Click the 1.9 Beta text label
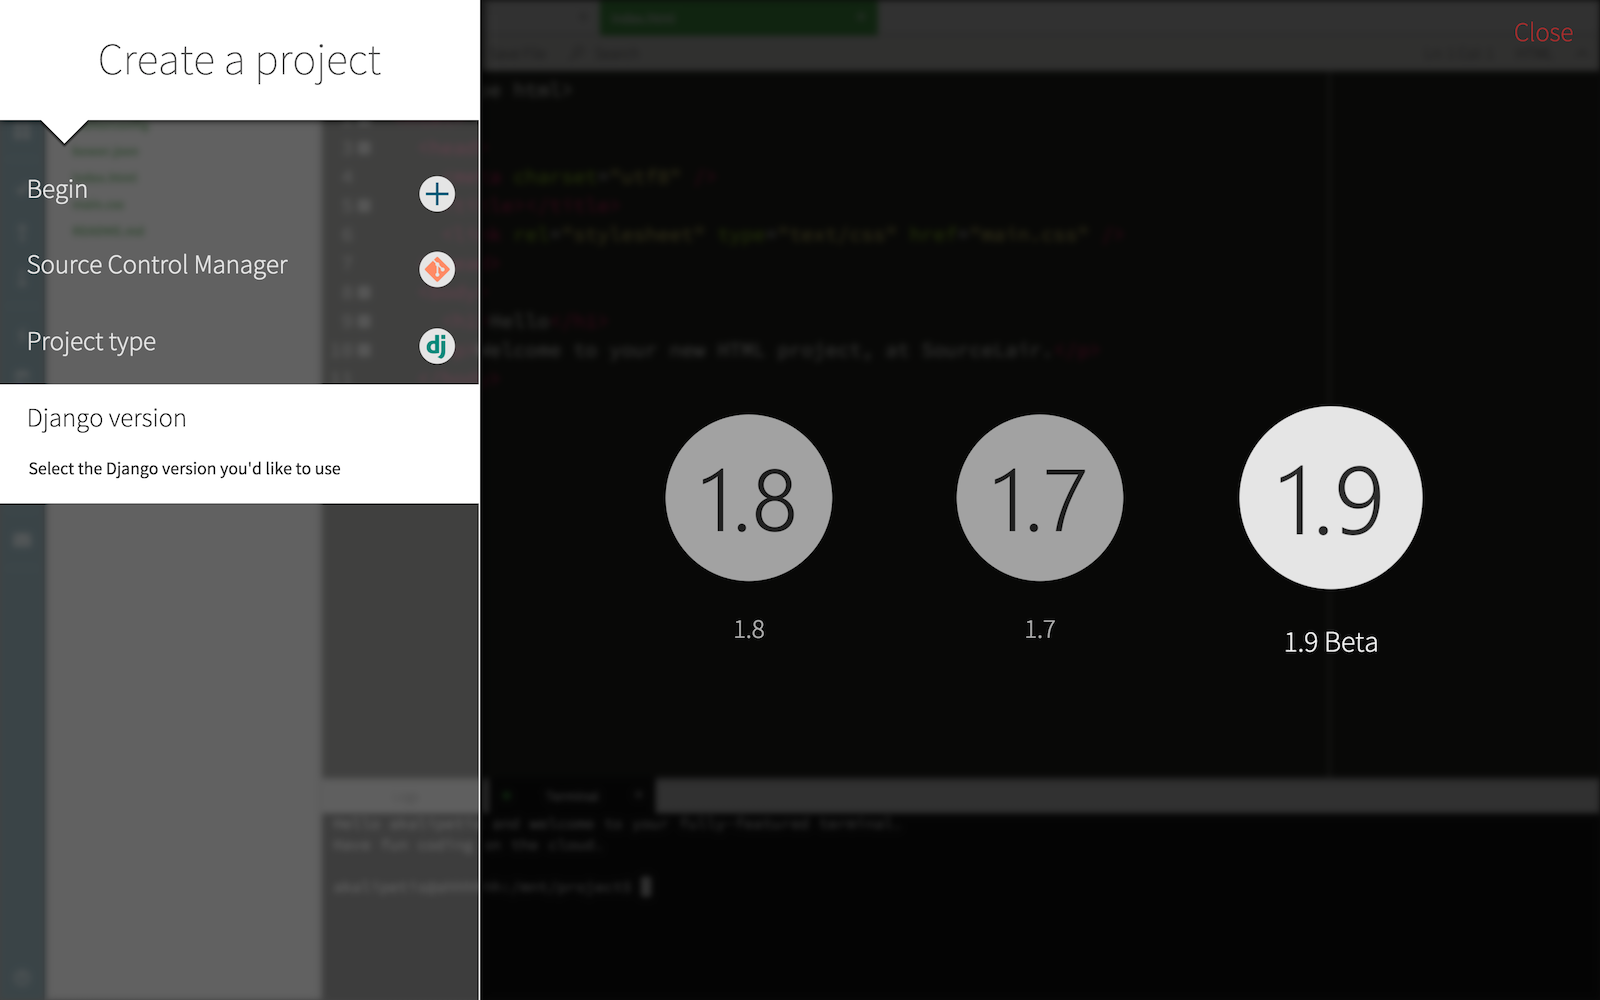The image size is (1600, 1000). click(x=1330, y=642)
